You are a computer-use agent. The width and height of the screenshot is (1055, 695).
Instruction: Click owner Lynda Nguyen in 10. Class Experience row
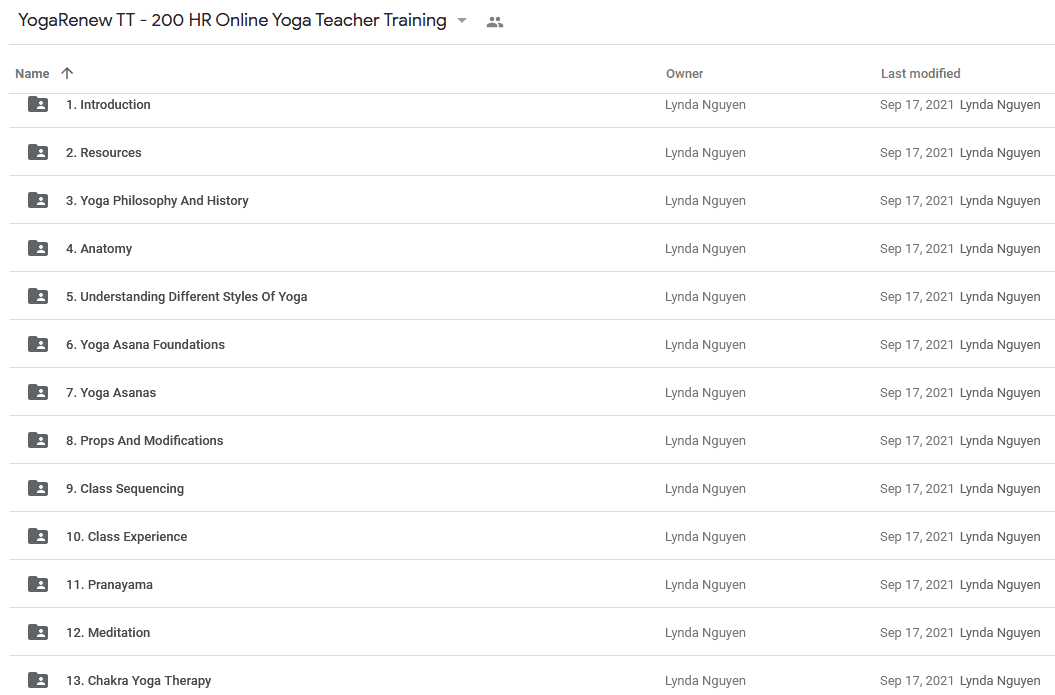[x=705, y=536]
